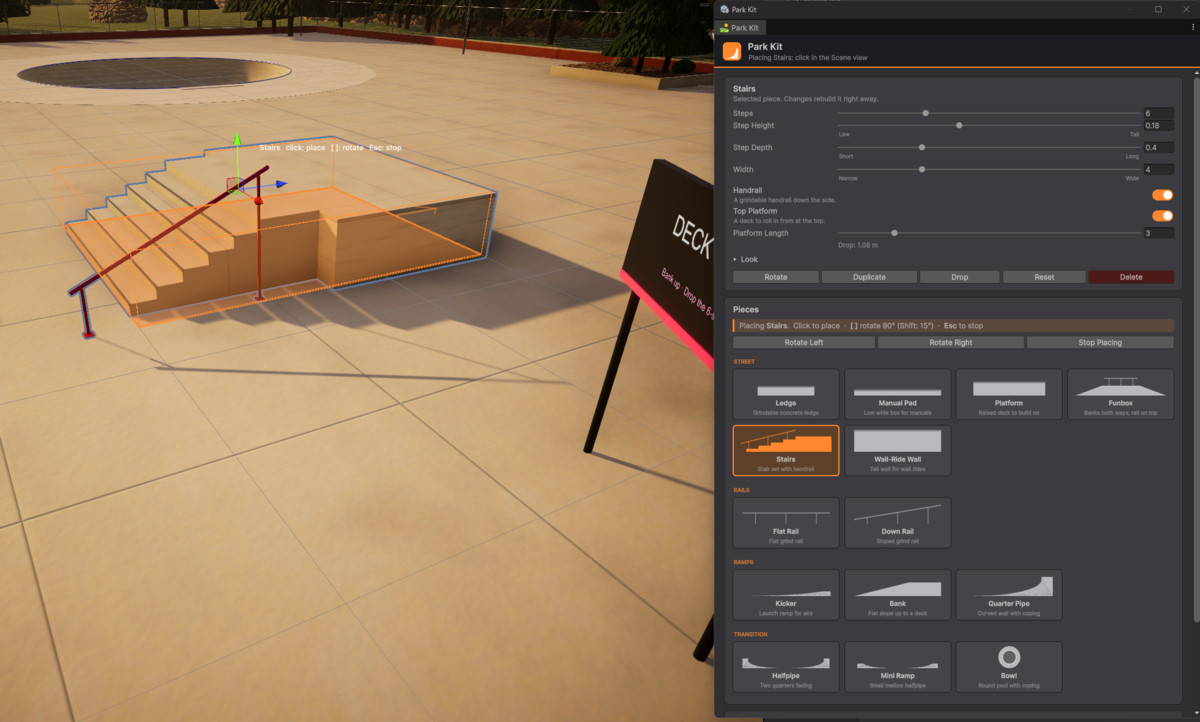The width and height of the screenshot is (1200, 722).
Task: Click the blue Z-axis gizmo arrow
Action: point(281,184)
